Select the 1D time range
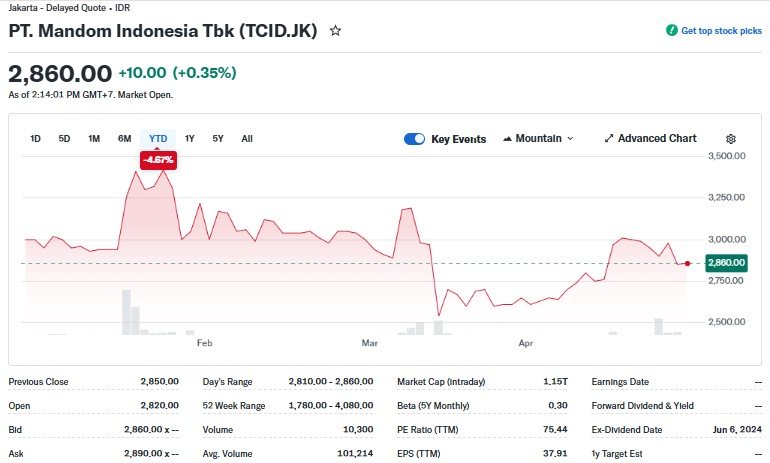Screen dimensions: 770x463 click(x=35, y=139)
